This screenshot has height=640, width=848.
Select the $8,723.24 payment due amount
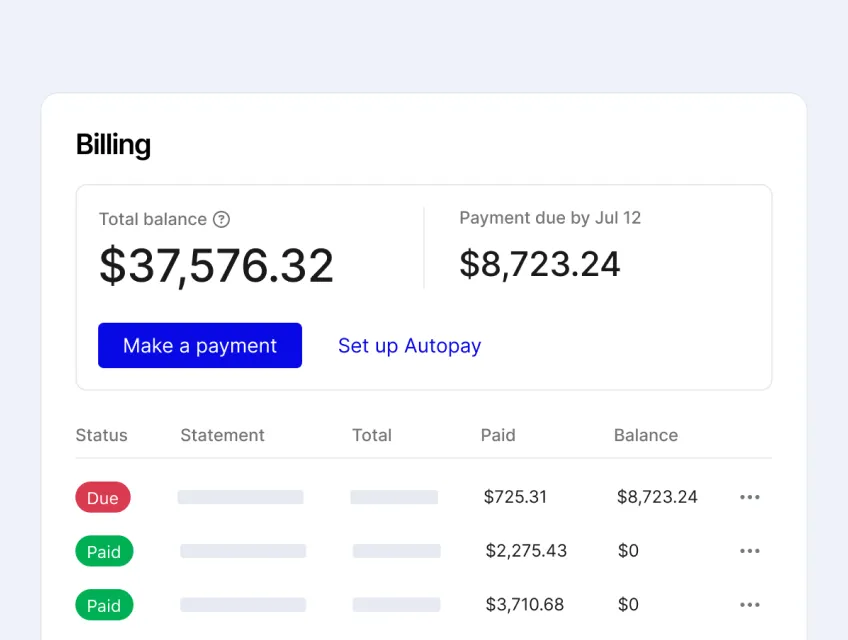540,263
